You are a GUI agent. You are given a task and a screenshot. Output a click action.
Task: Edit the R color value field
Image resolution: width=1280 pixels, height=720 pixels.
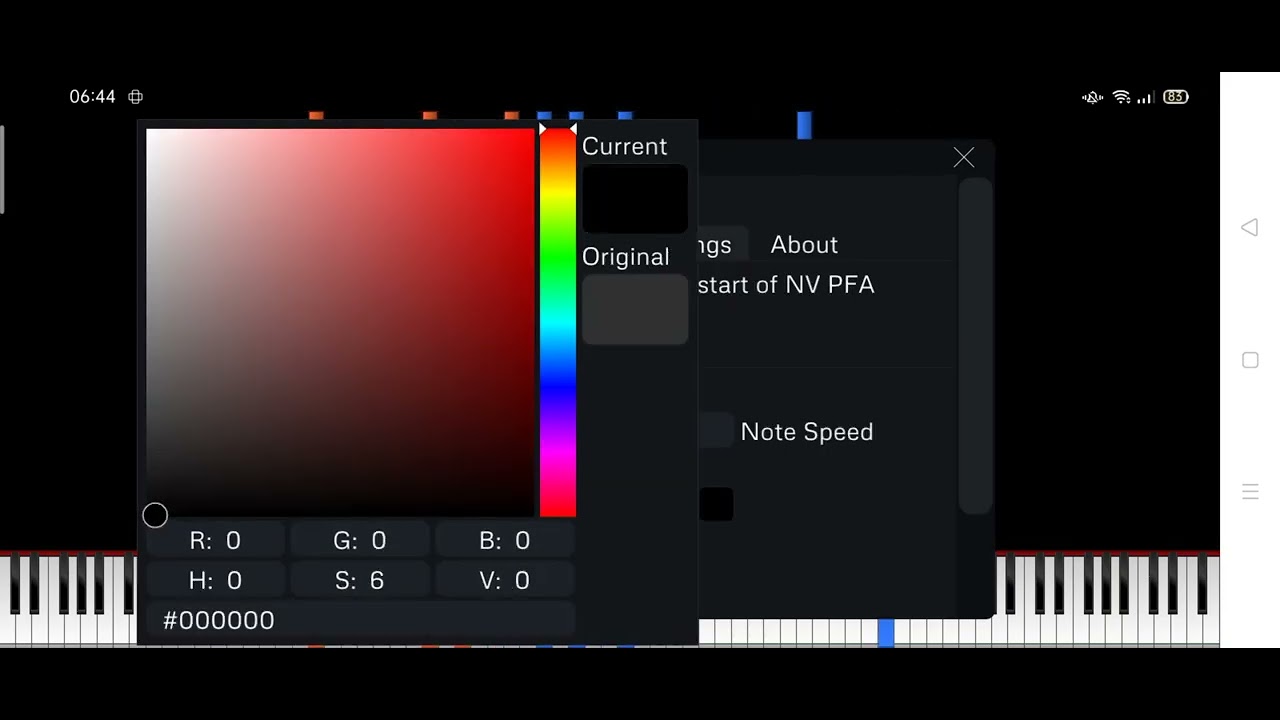(x=215, y=541)
